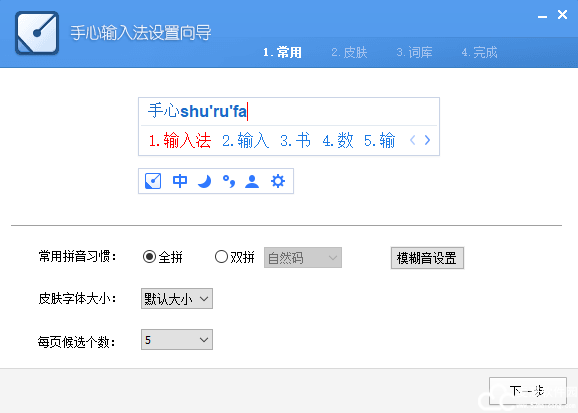
Task: Choose candidate 4. 数
Action: point(338,140)
